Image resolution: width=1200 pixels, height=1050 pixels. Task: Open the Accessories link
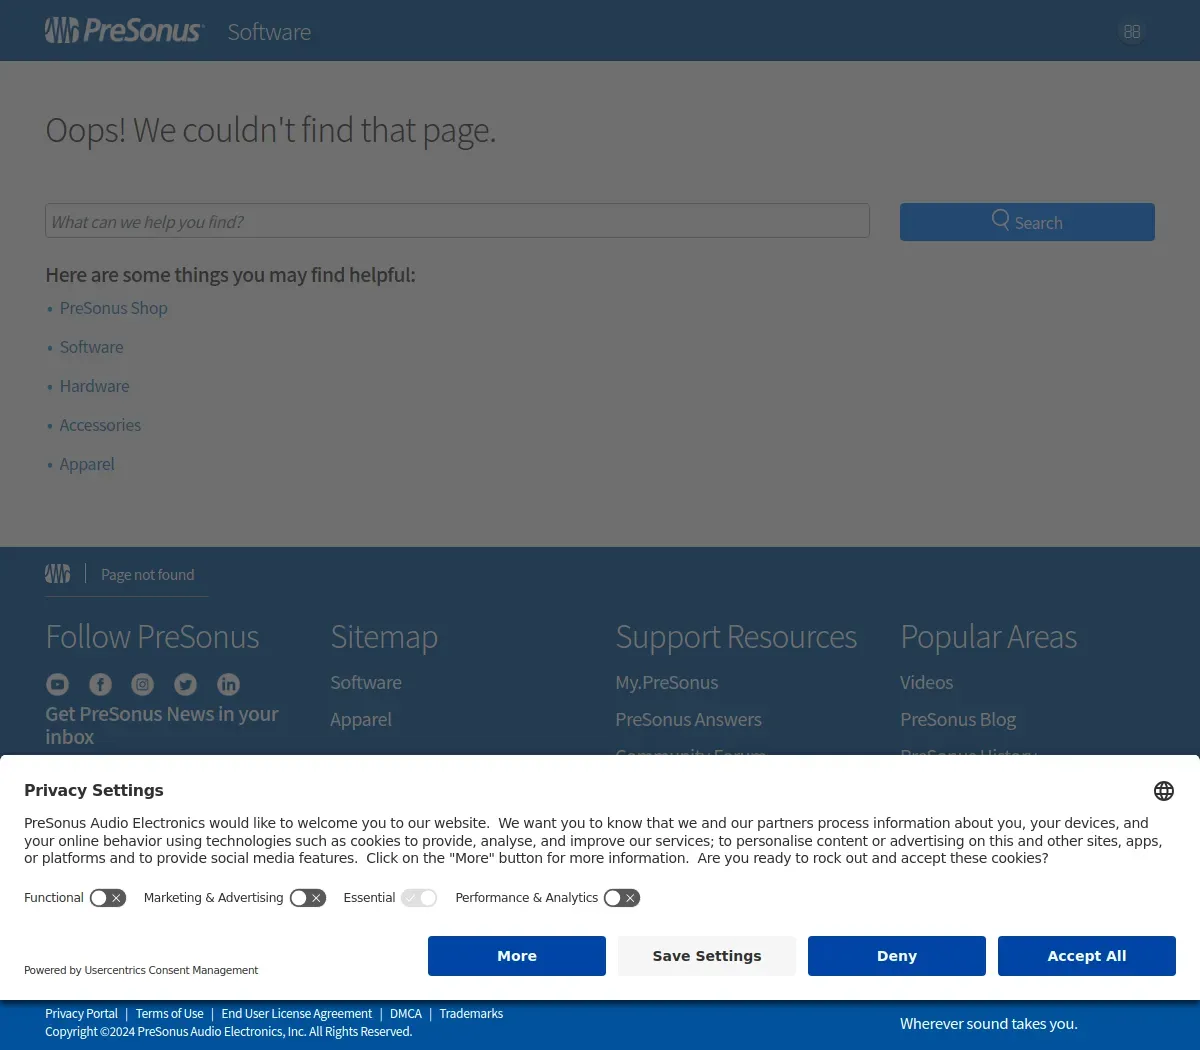(x=100, y=425)
